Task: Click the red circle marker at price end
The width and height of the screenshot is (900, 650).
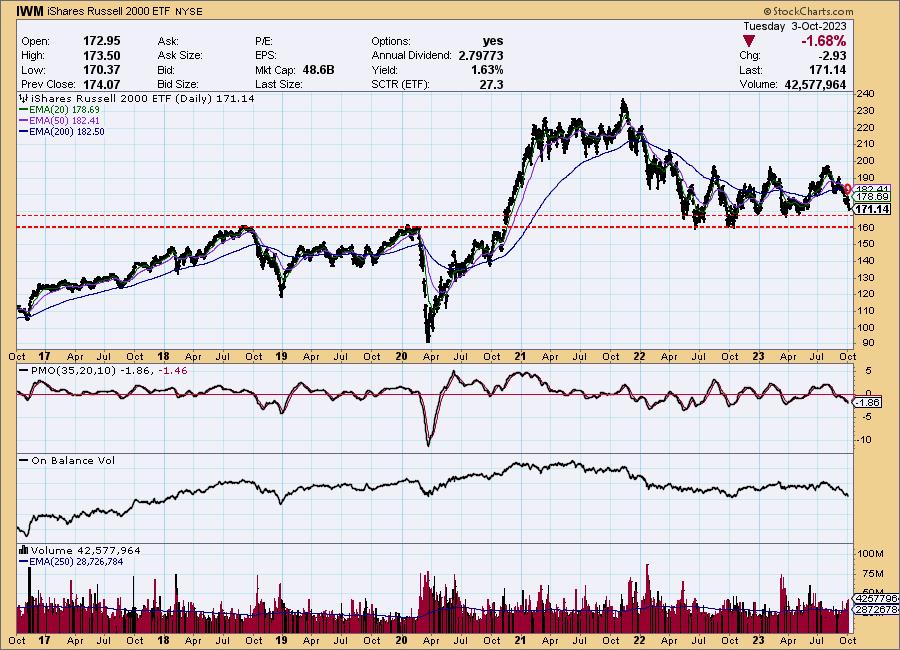Action: point(848,188)
